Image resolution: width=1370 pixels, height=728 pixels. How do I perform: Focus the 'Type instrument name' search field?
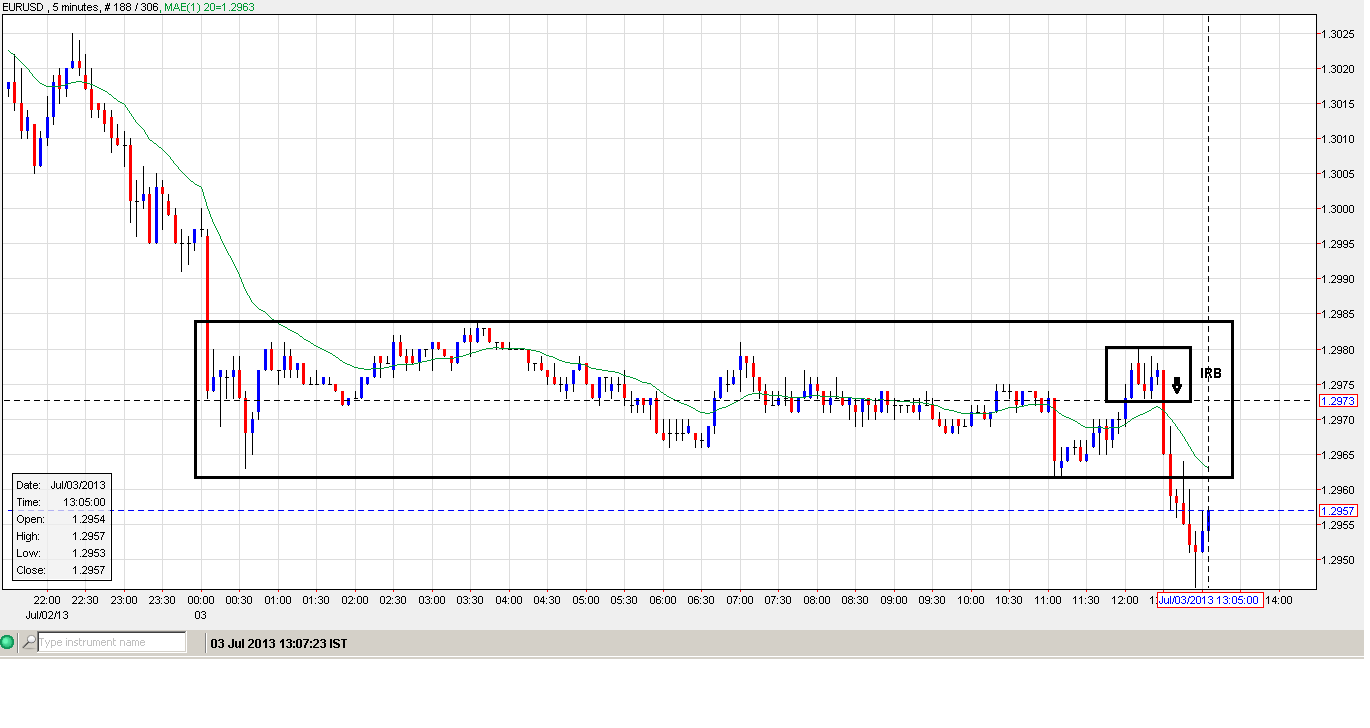(112, 642)
